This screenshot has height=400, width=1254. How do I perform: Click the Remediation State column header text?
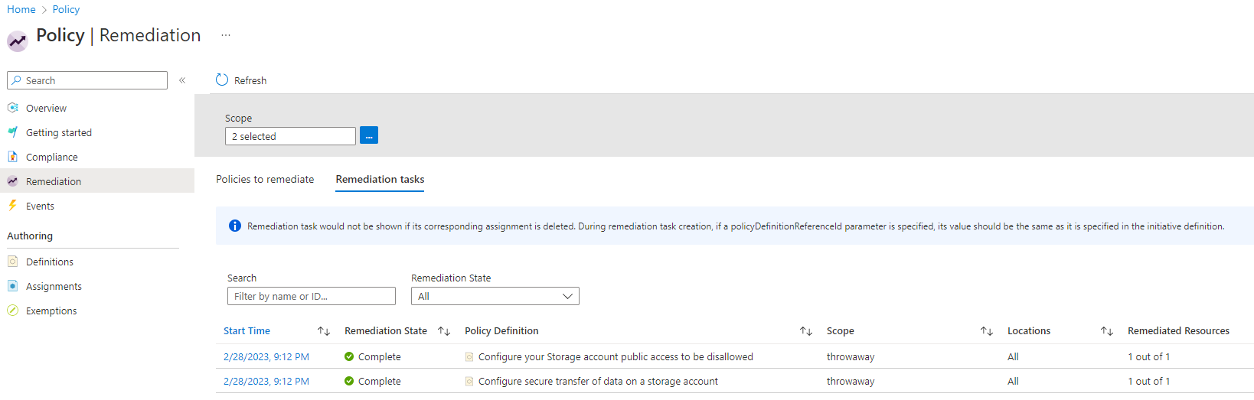pos(385,331)
